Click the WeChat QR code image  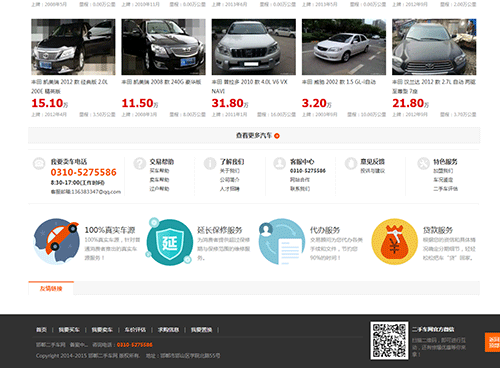pyautogui.click(x=389, y=340)
